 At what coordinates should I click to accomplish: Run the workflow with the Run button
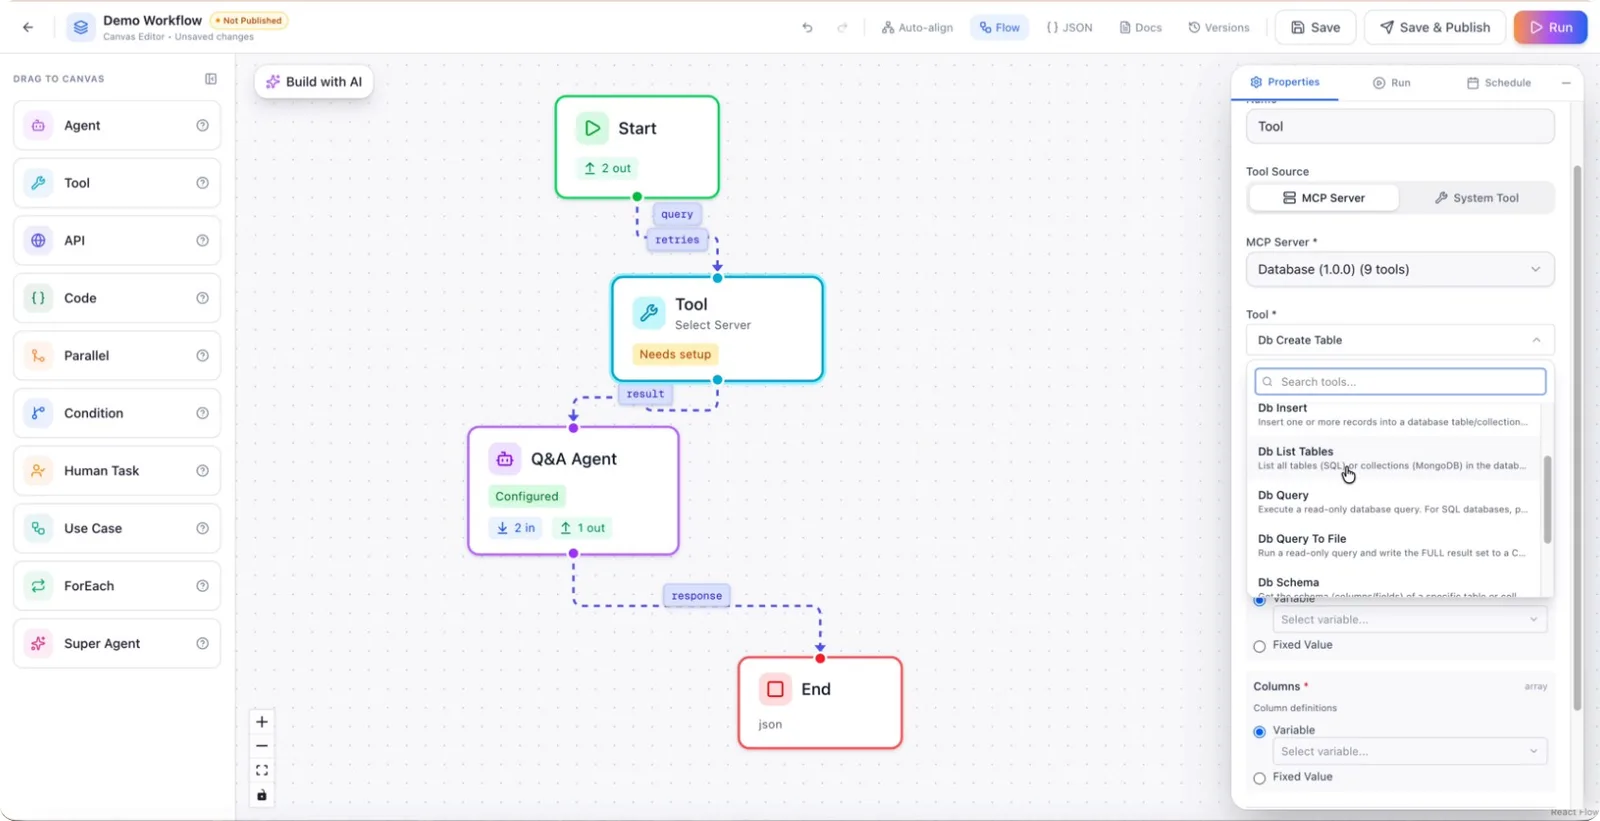[1550, 28]
